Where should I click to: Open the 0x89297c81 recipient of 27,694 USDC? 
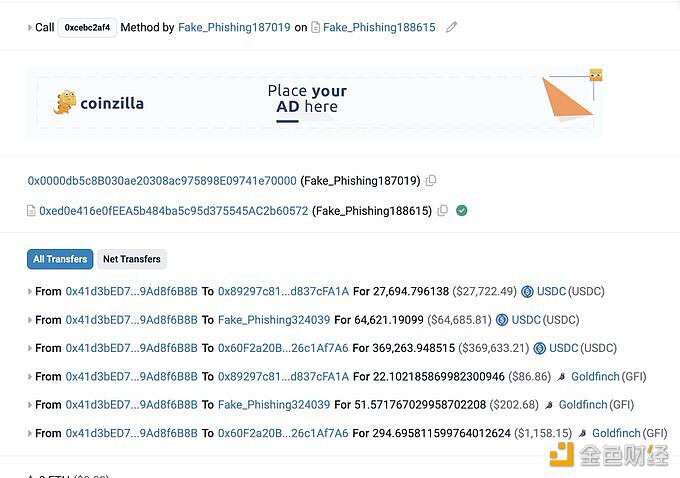tap(283, 292)
